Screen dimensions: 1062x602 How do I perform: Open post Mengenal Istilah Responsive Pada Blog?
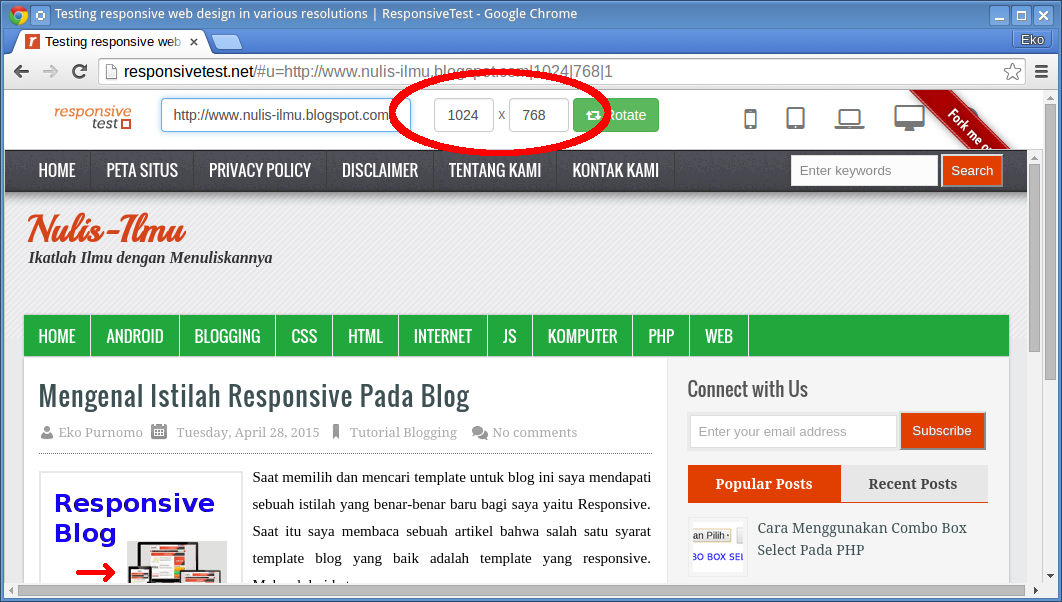pos(254,397)
